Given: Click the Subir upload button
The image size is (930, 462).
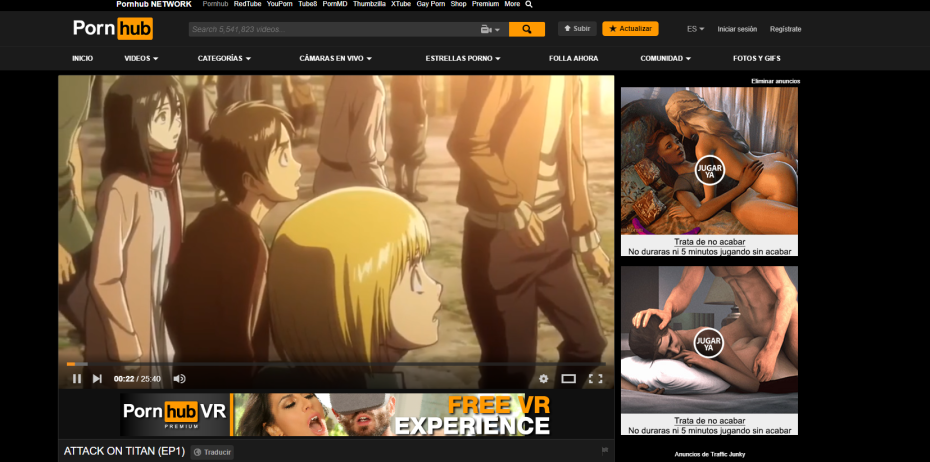Looking at the screenshot, I should pyautogui.click(x=576, y=29).
